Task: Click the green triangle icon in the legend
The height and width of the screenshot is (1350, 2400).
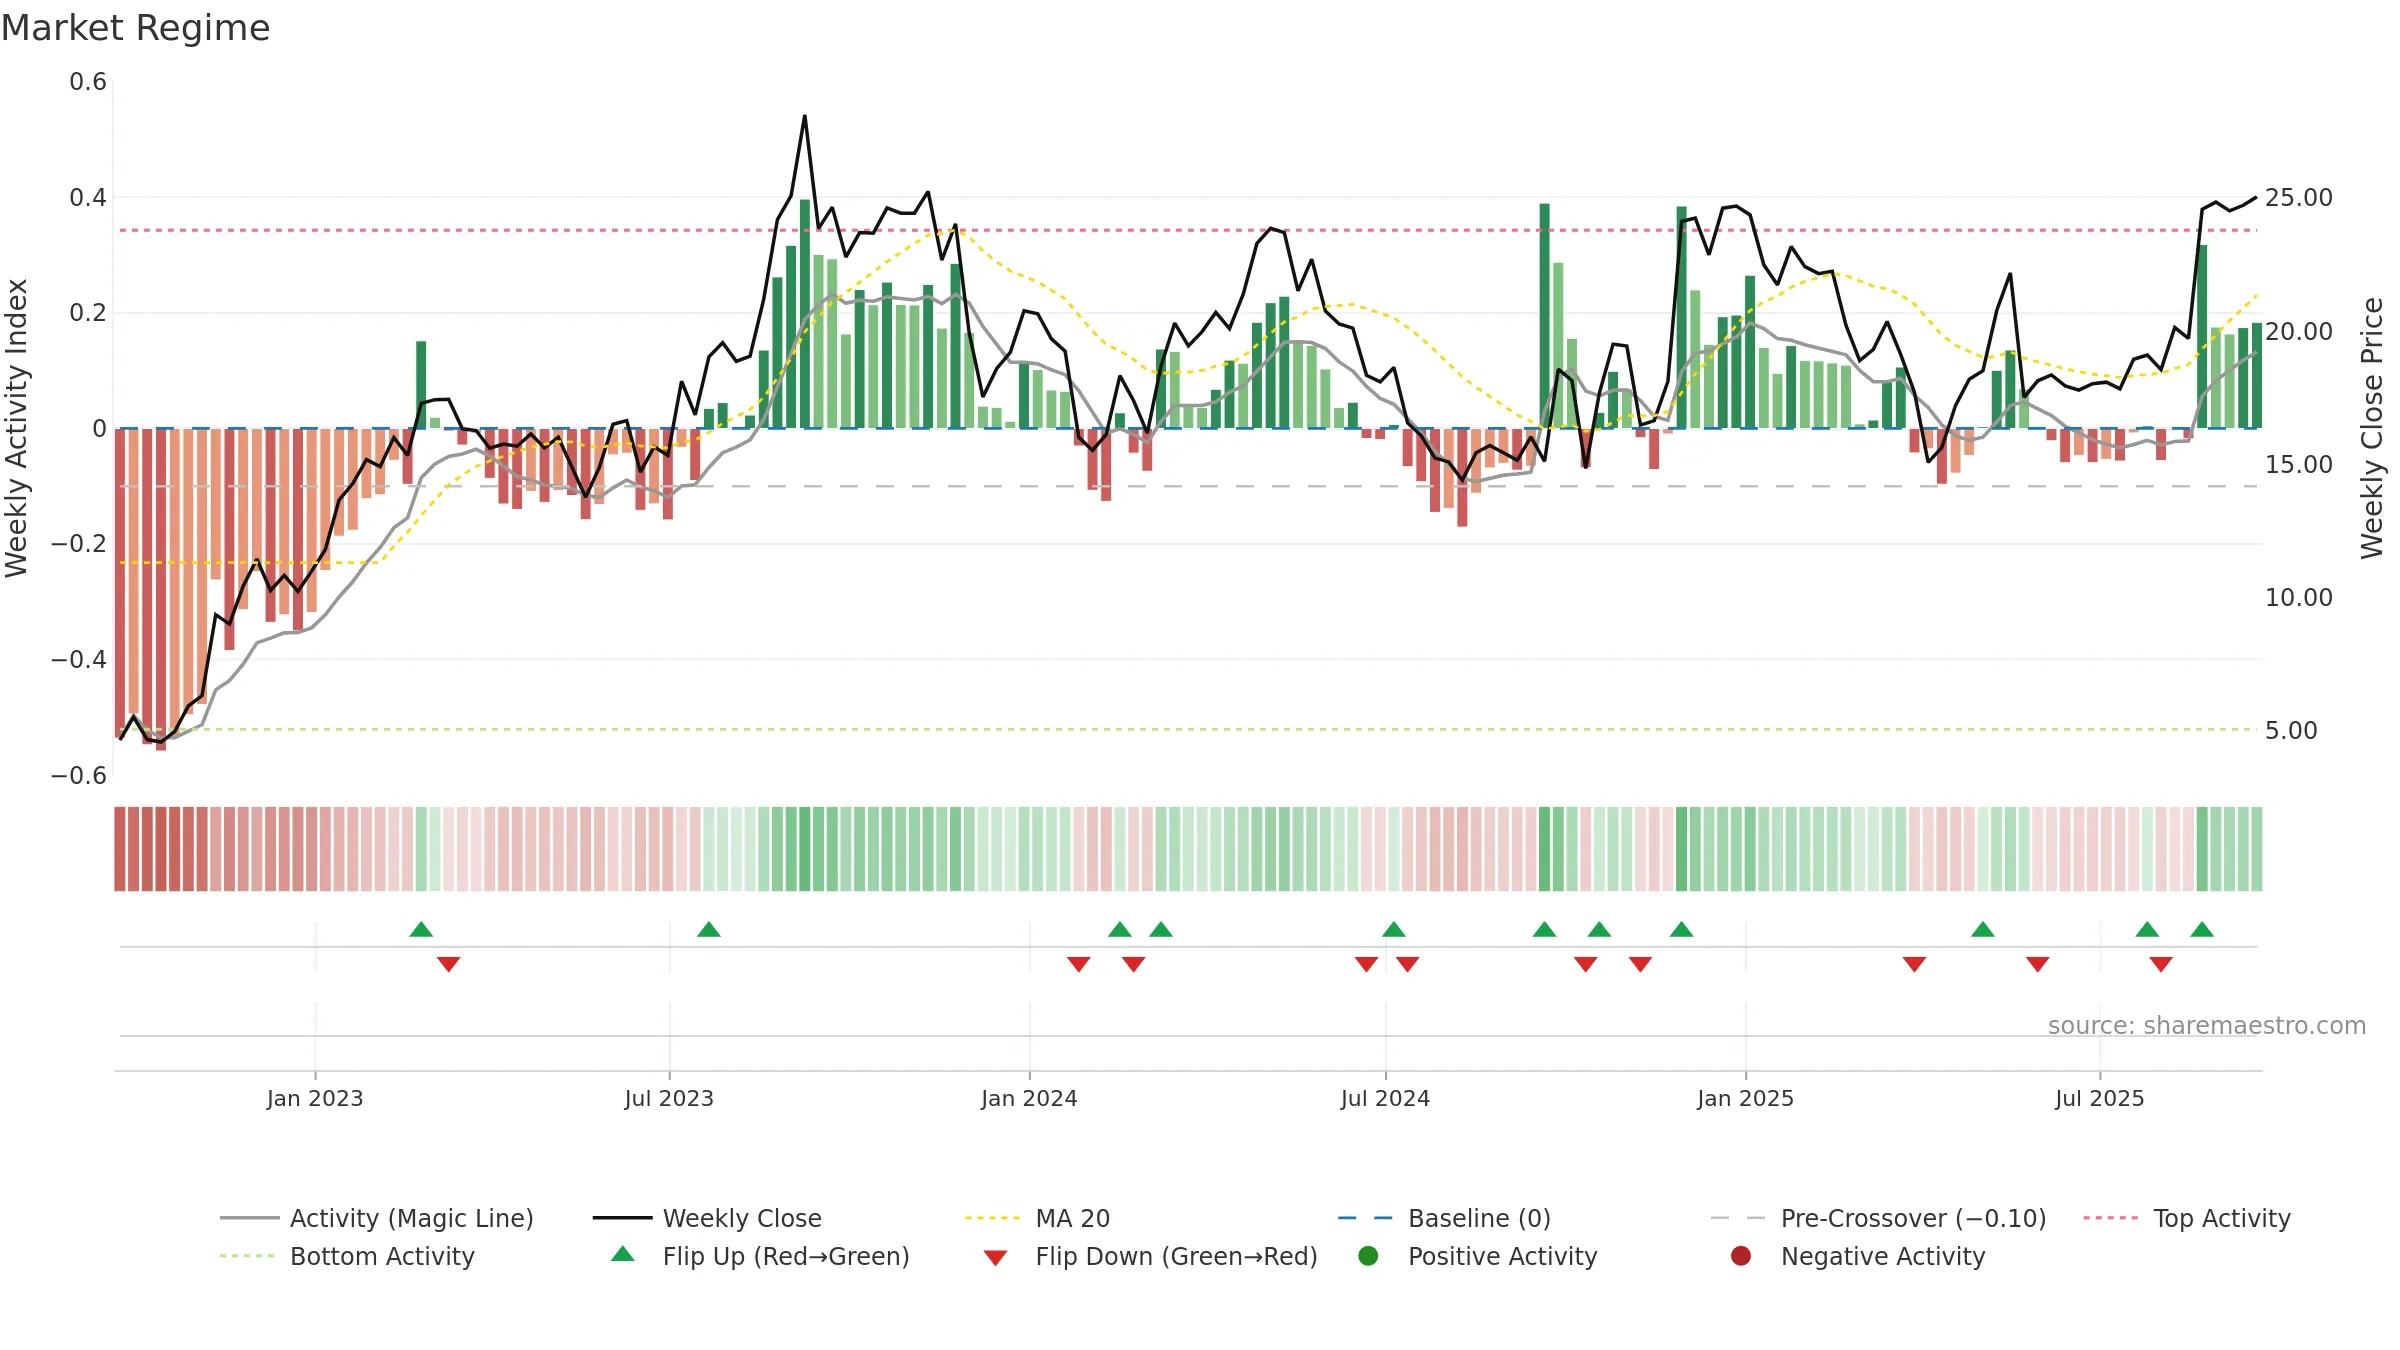Action: pyautogui.click(x=623, y=1254)
